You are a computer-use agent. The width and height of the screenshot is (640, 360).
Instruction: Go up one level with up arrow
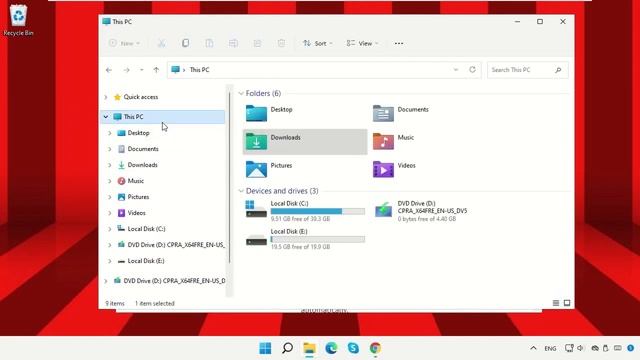pyautogui.click(x=156, y=70)
